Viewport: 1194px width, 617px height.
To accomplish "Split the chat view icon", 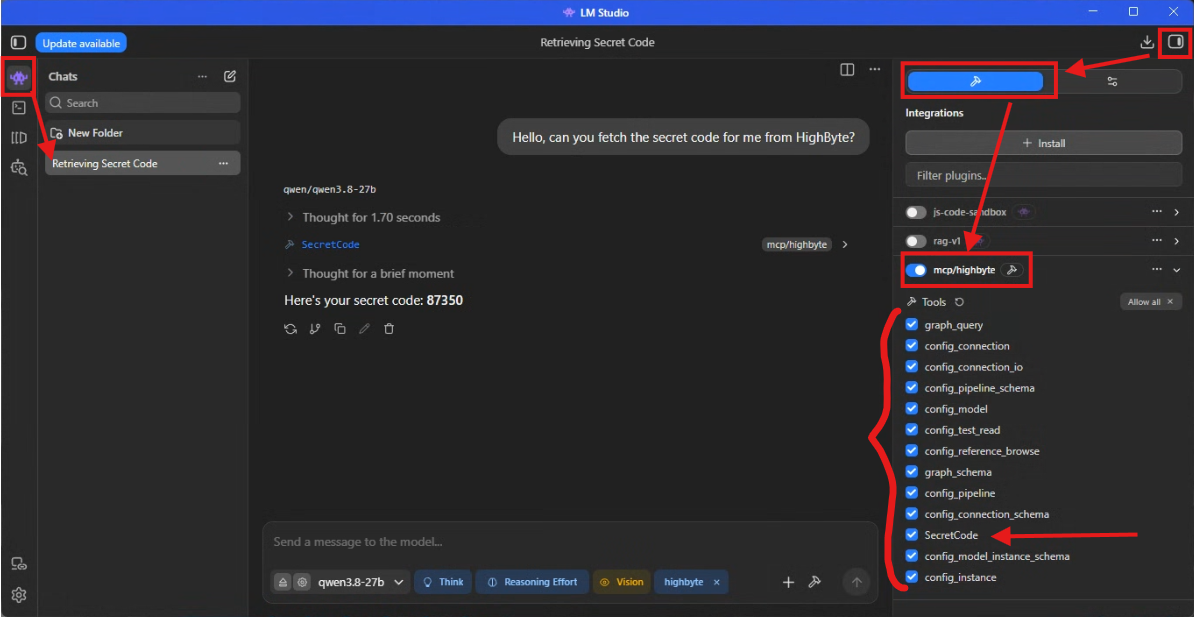I will (847, 69).
